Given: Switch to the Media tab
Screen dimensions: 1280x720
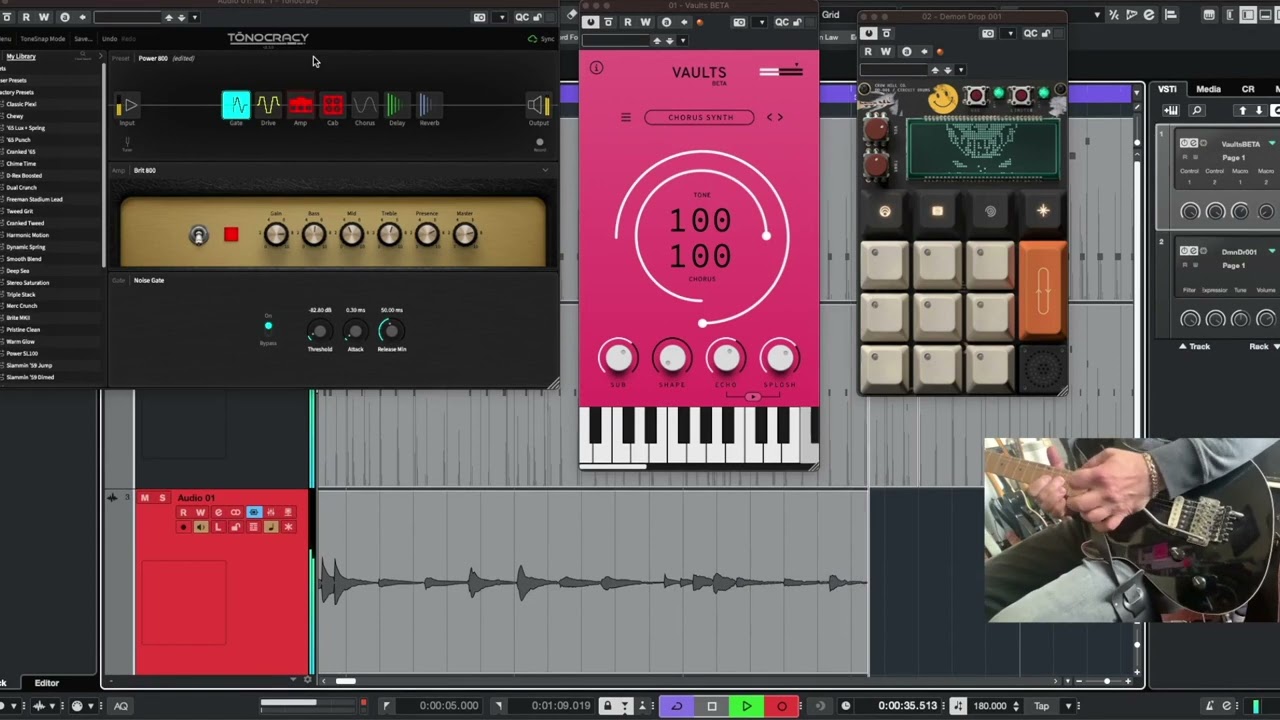Looking at the screenshot, I should coord(1208,89).
